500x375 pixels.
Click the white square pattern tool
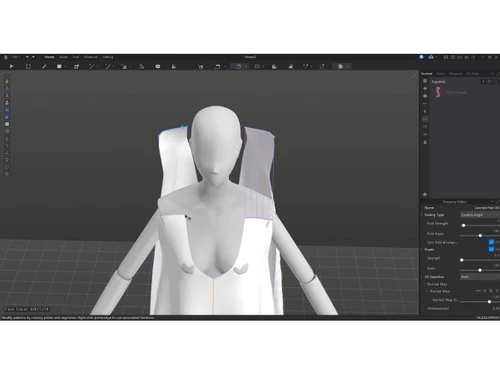[x=59, y=66]
